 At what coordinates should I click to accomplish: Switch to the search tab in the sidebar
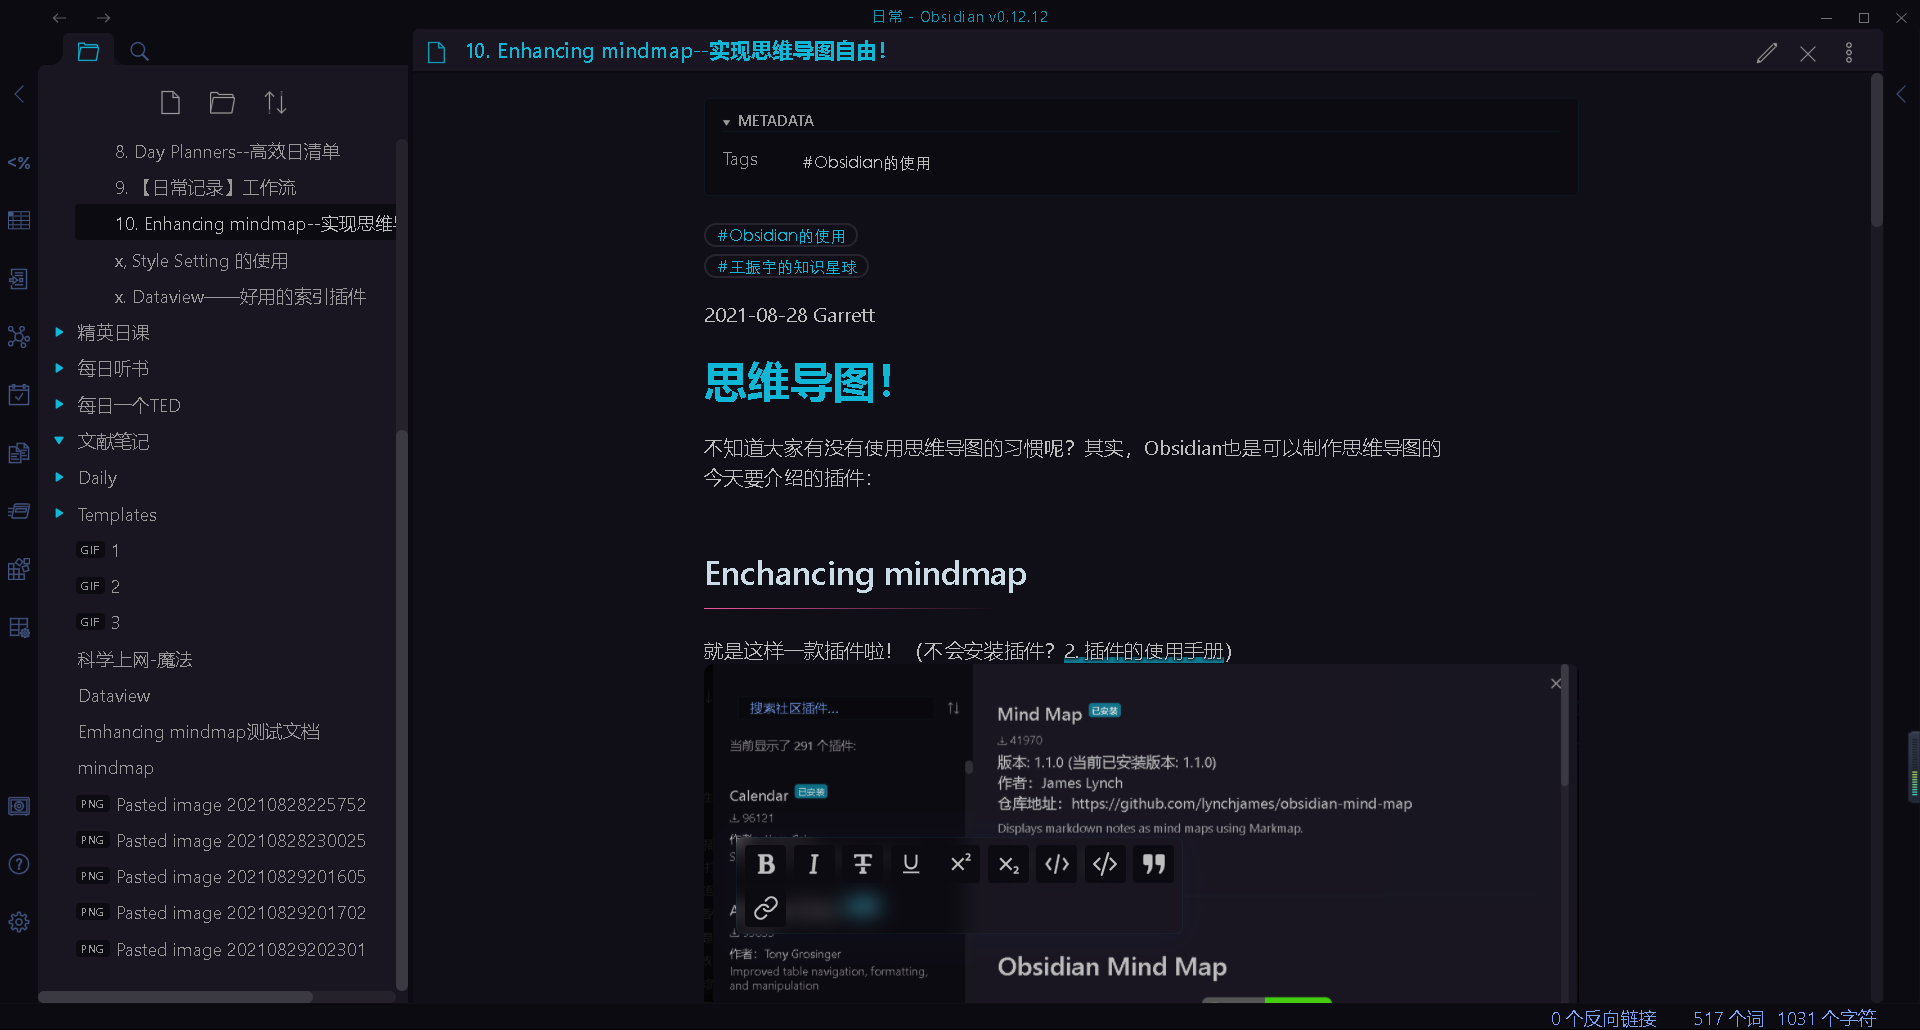click(x=139, y=51)
